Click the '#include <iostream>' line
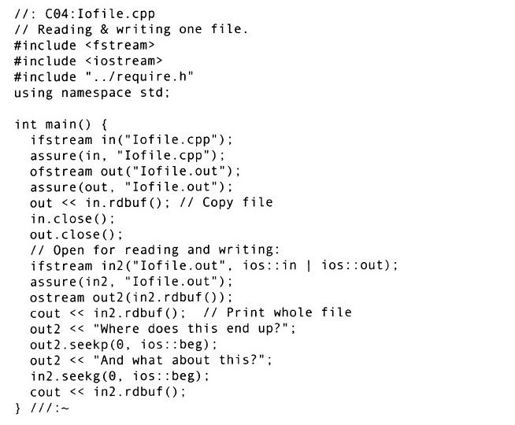This screenshot has width=515, height=425. [88, 61]
